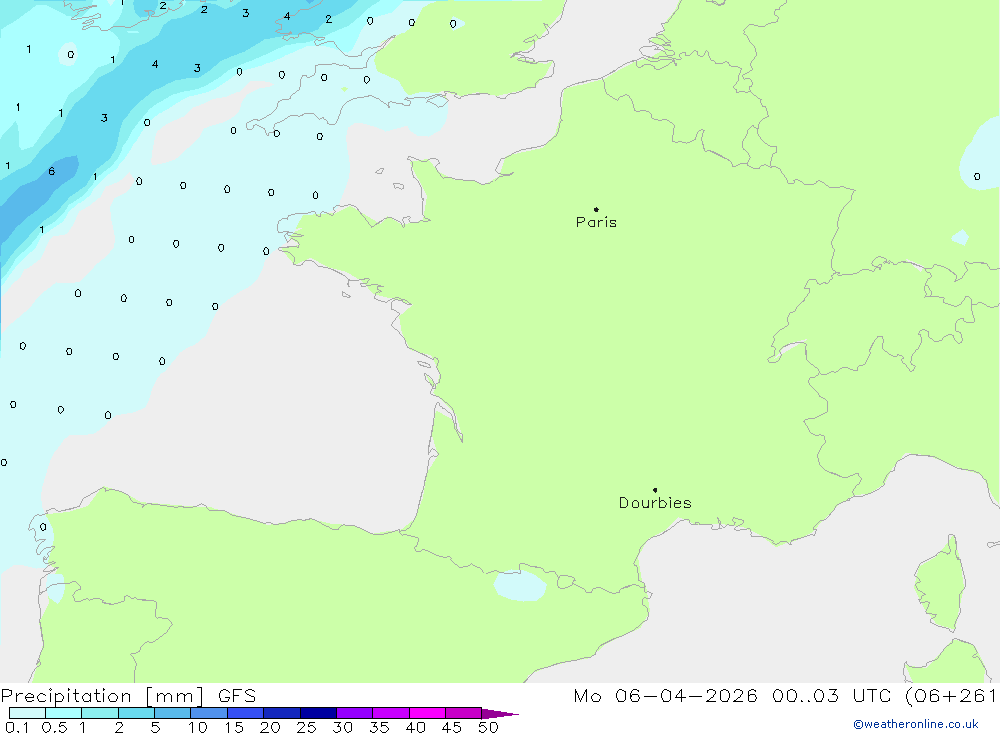The height and width of the screenshot is (733, 1000).
Task: Click the pale cyan precipitation patch in the Pyrenees
Action: click(x=520, y=585)
